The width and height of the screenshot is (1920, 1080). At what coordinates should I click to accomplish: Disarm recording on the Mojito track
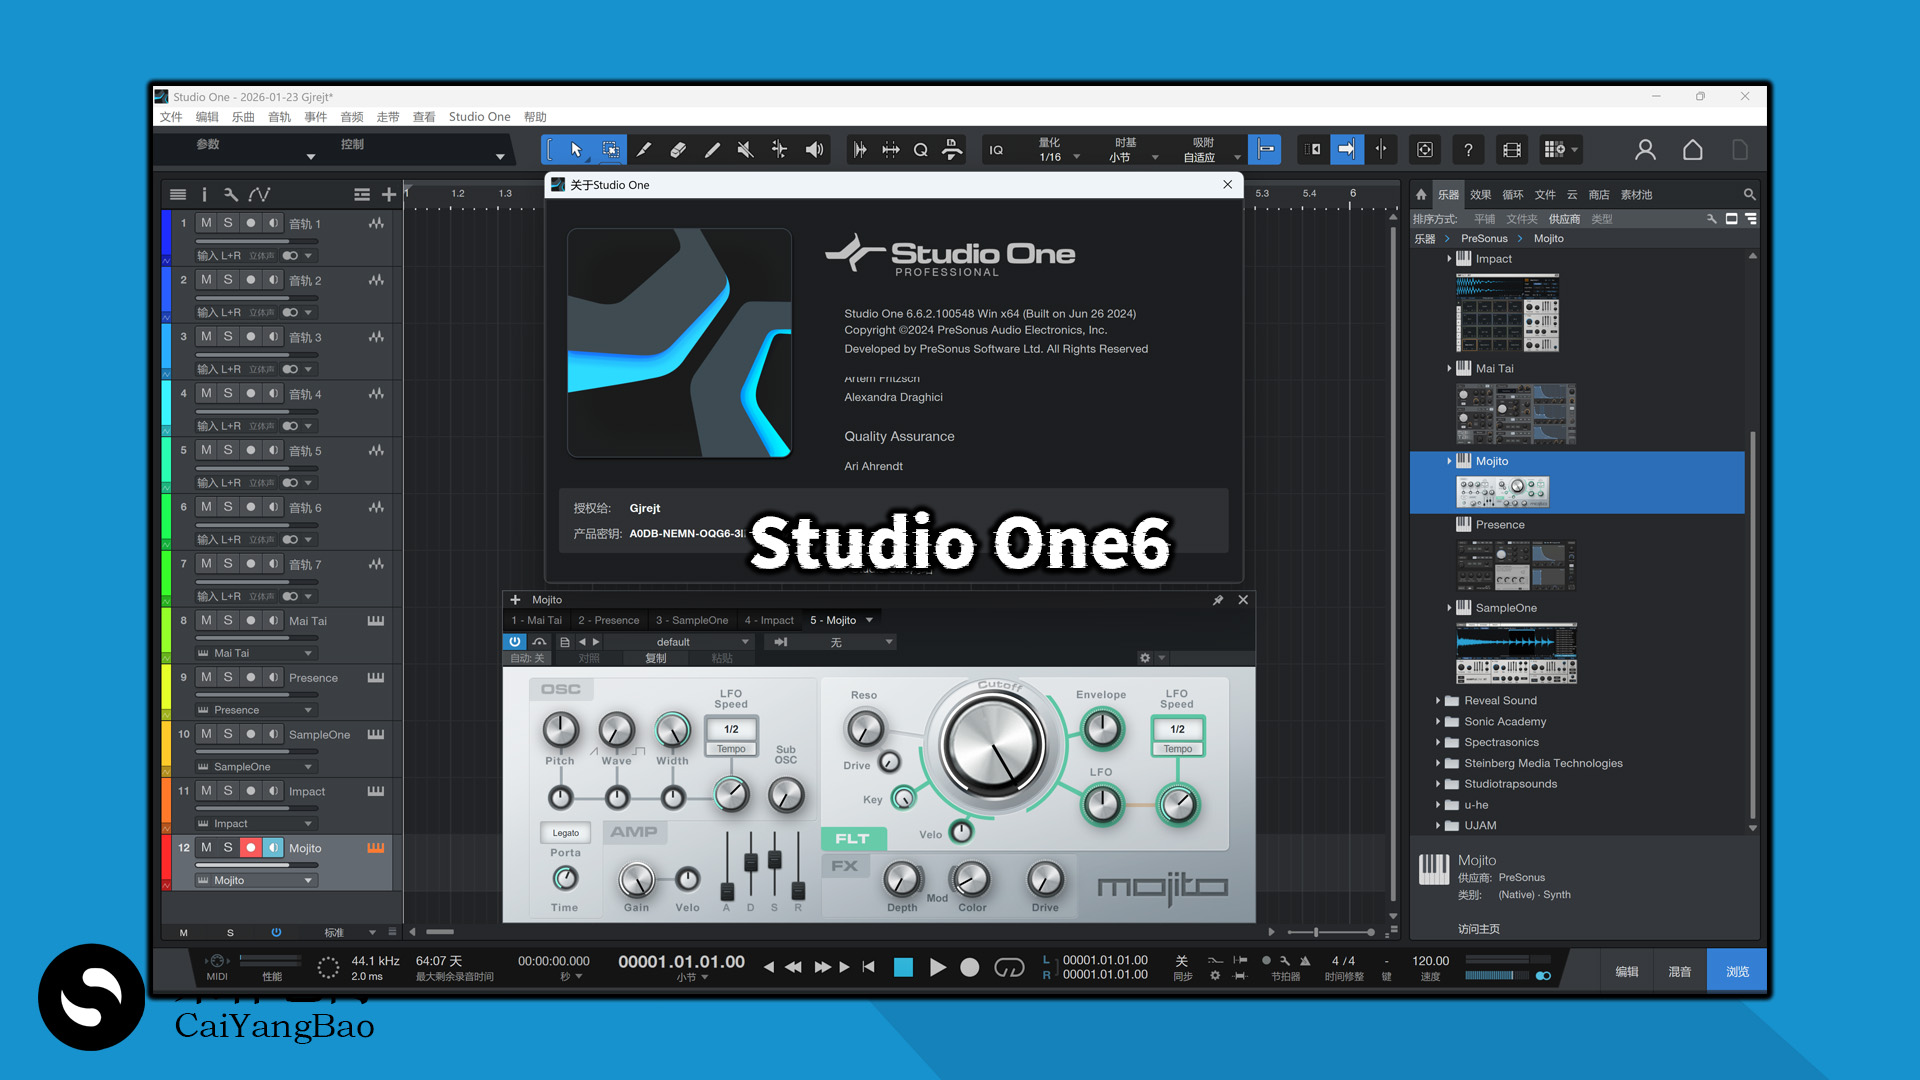250,847
